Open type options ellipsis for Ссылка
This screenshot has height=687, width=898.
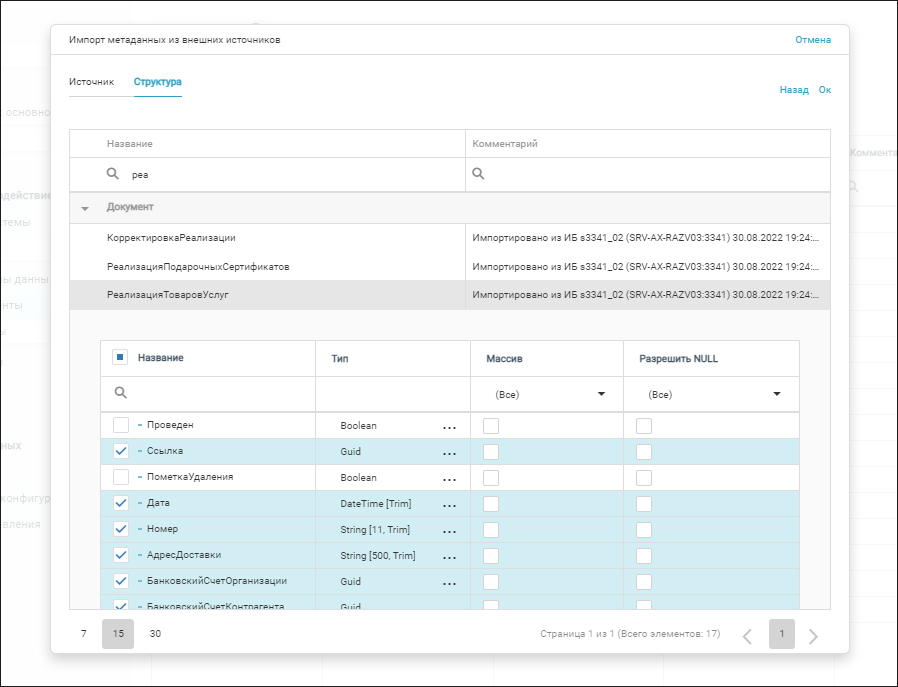(x=449, y=452)
